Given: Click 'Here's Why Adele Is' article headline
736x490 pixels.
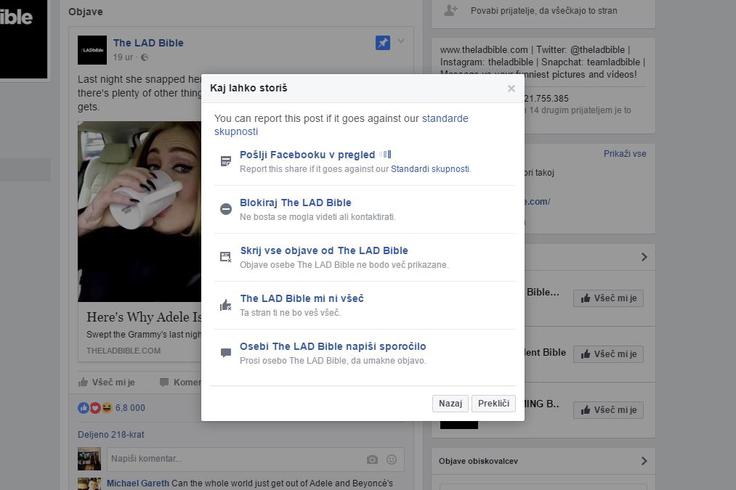Looking at the screenshot, I should [x=144, y=317].
